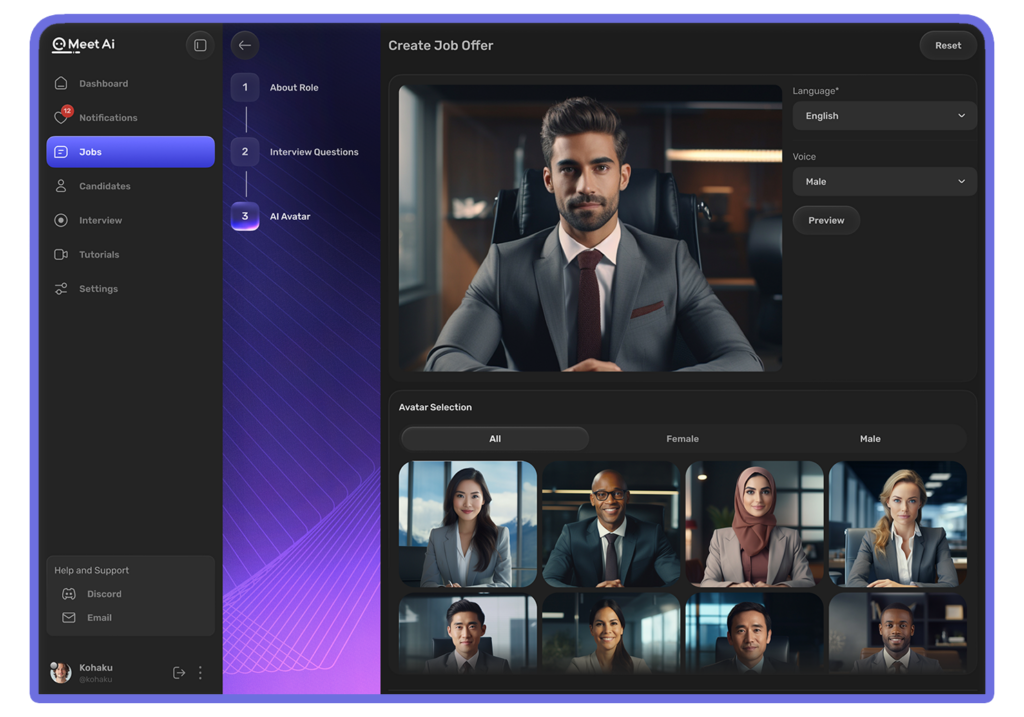This screenshot has width=1024, height=717.
Task: Expand the Voice dropdown set to Male
Action: coord(884,182)
